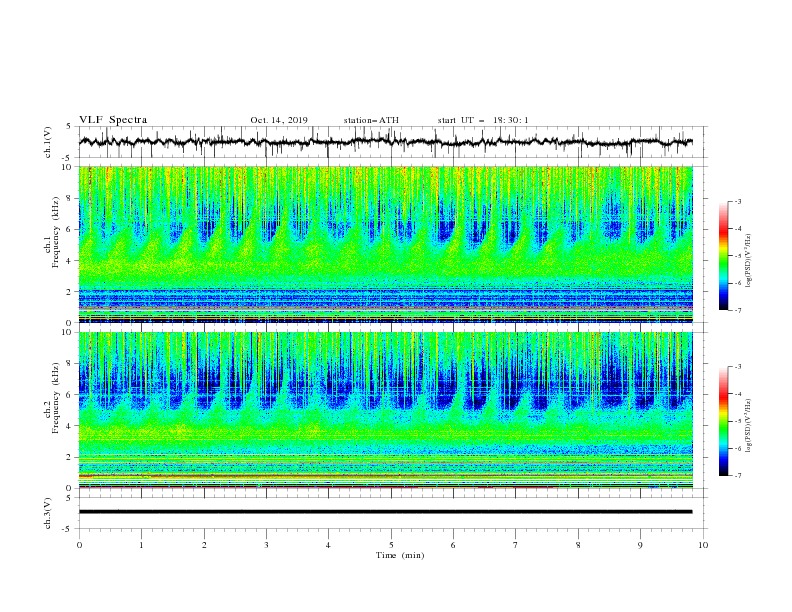The image size is (792, 612).
Task: Select the "start UT = 18:30:1" text
Action: 483,120
